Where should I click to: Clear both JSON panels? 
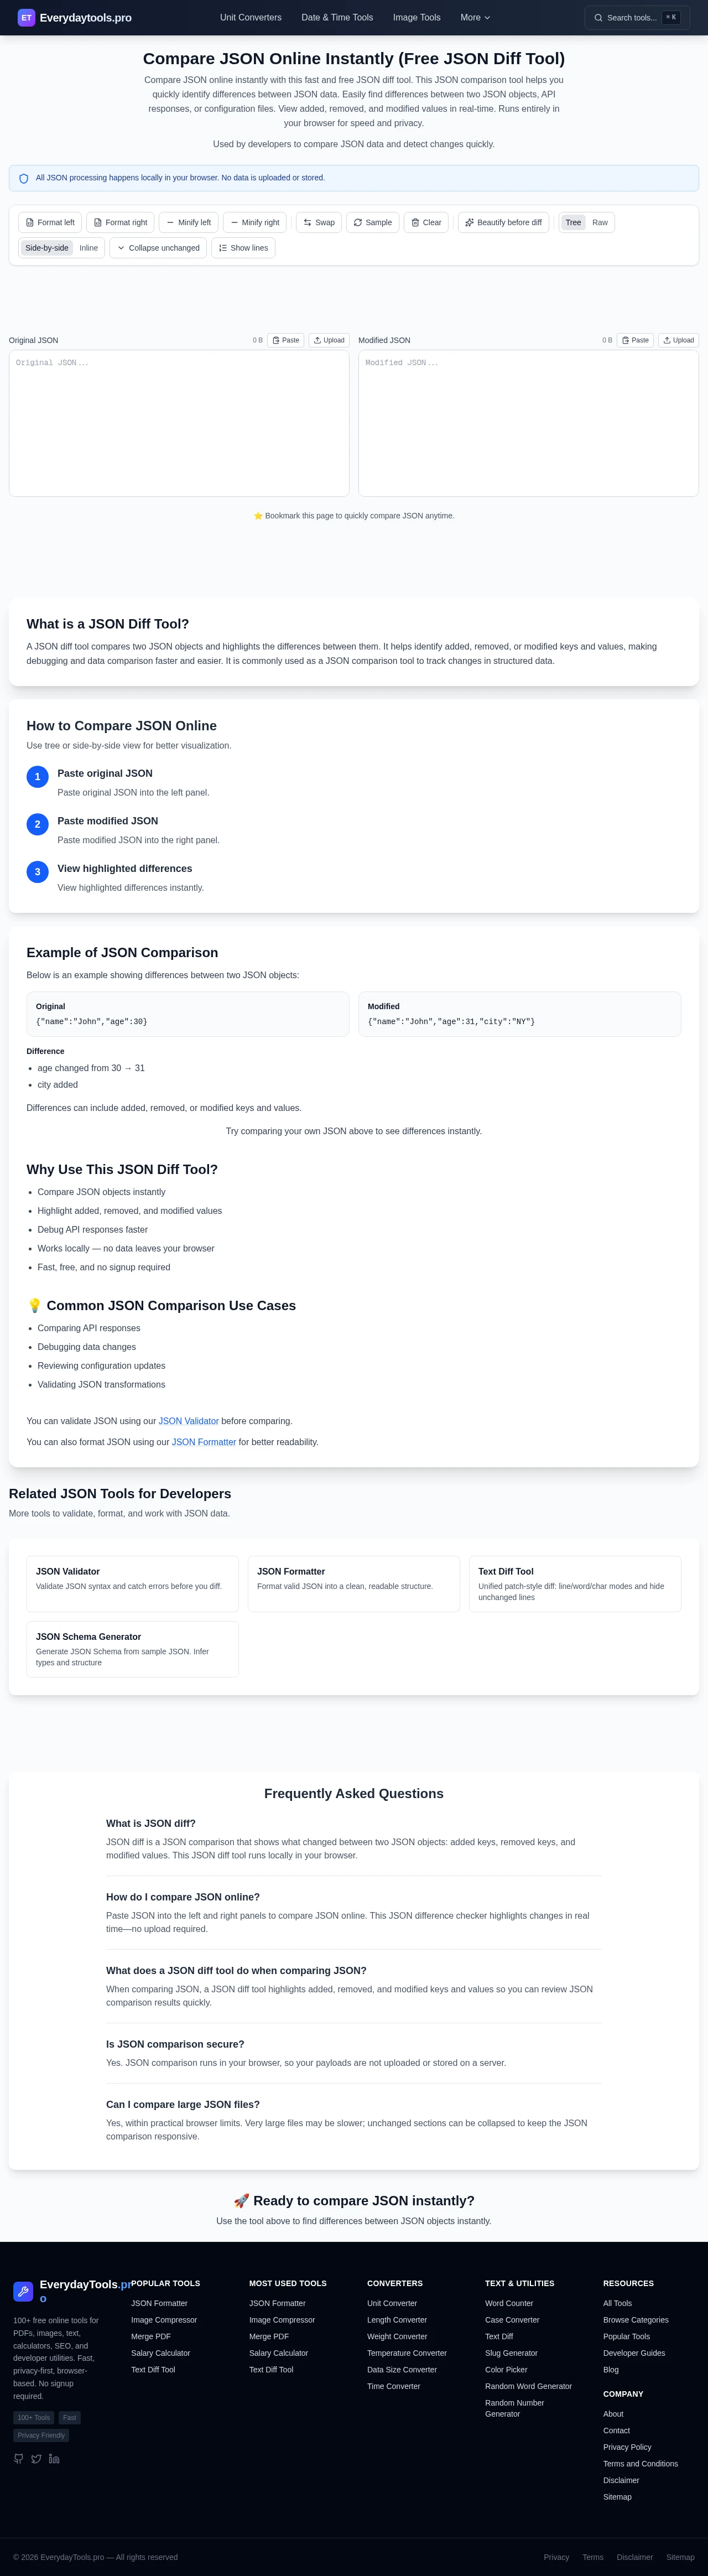(426, 222)
